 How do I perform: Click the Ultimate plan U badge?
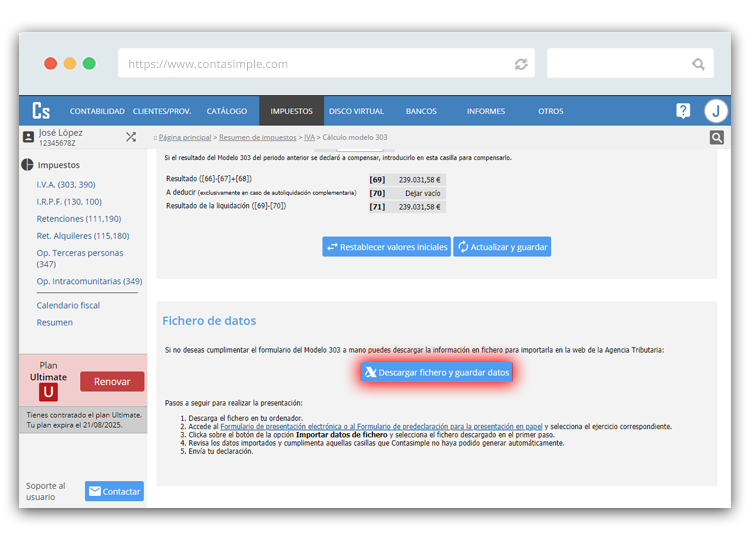[48, 394]
